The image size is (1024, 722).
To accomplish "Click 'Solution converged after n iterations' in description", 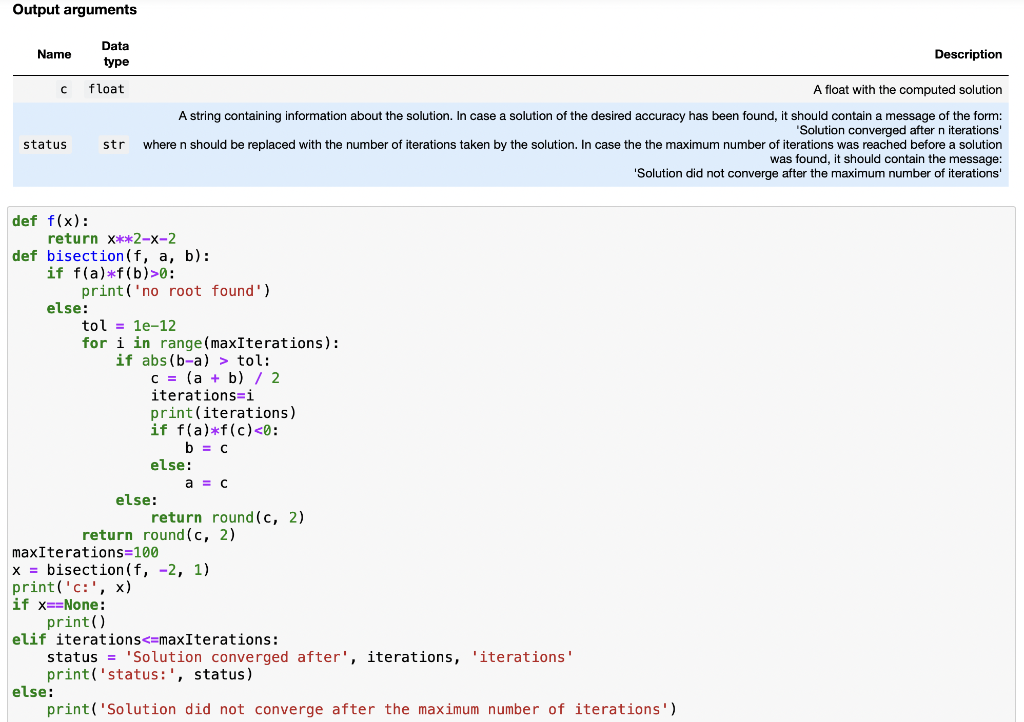I will (899, 130).
